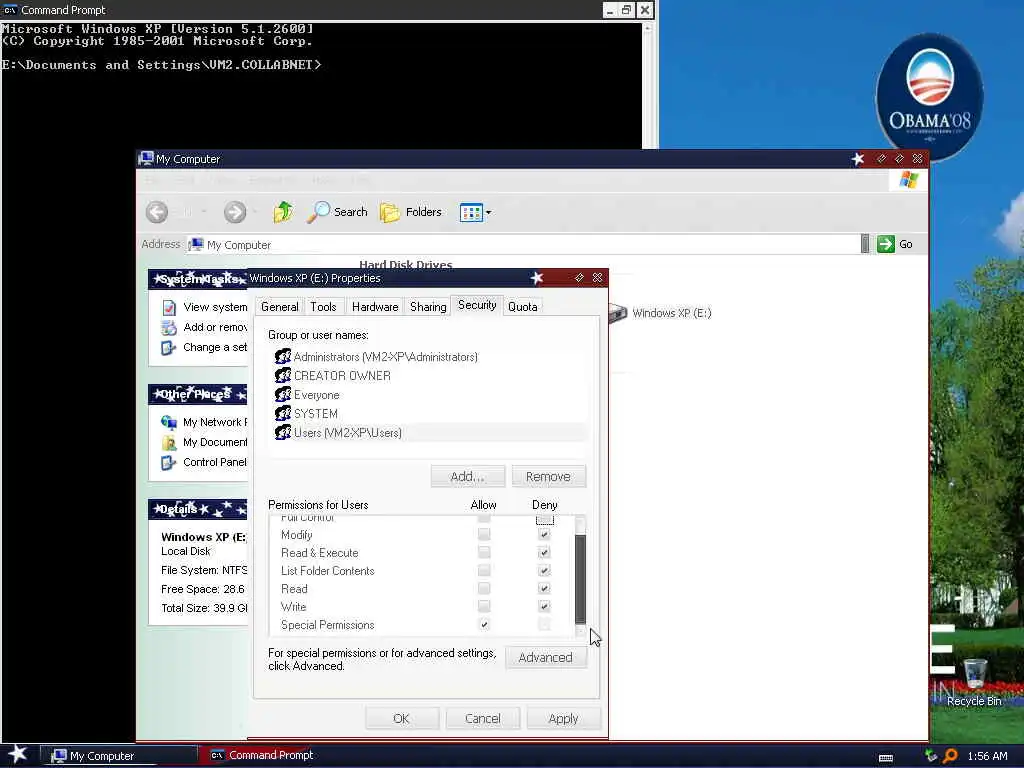Click View system information link
This screenshot has width=1024, height=768.
(x=204, y=307)
